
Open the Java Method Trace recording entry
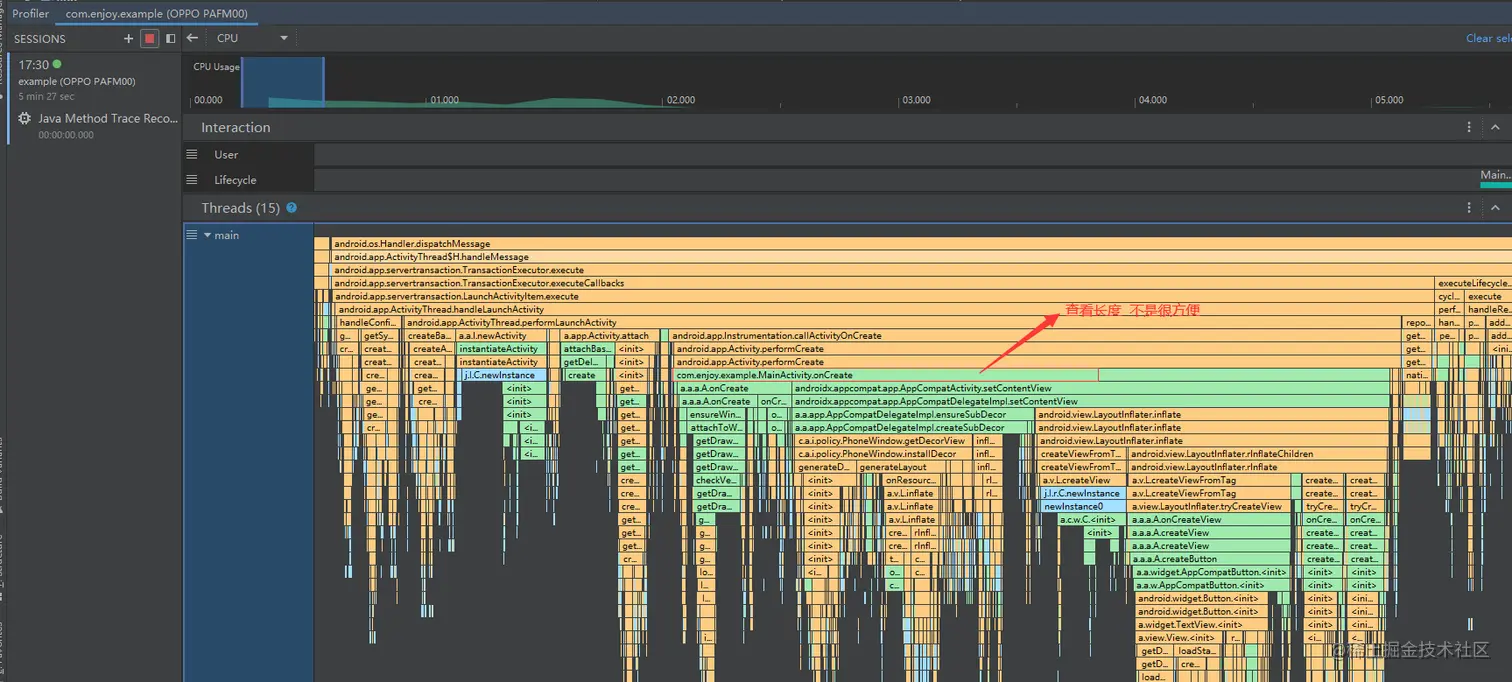click(92, 125)
